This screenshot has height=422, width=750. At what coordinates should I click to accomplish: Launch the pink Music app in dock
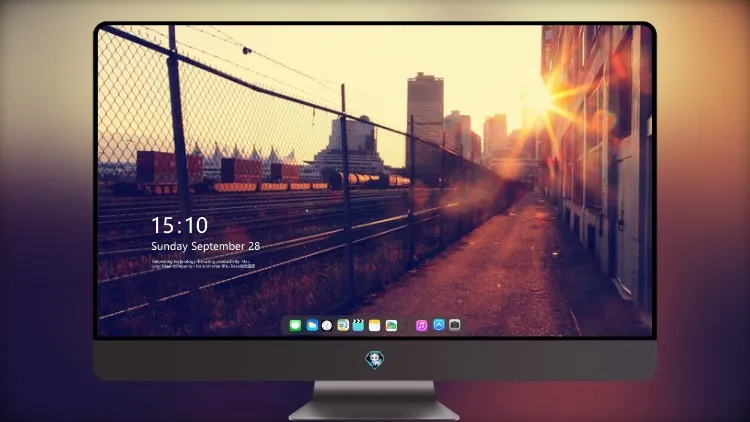tap(421, 325)
